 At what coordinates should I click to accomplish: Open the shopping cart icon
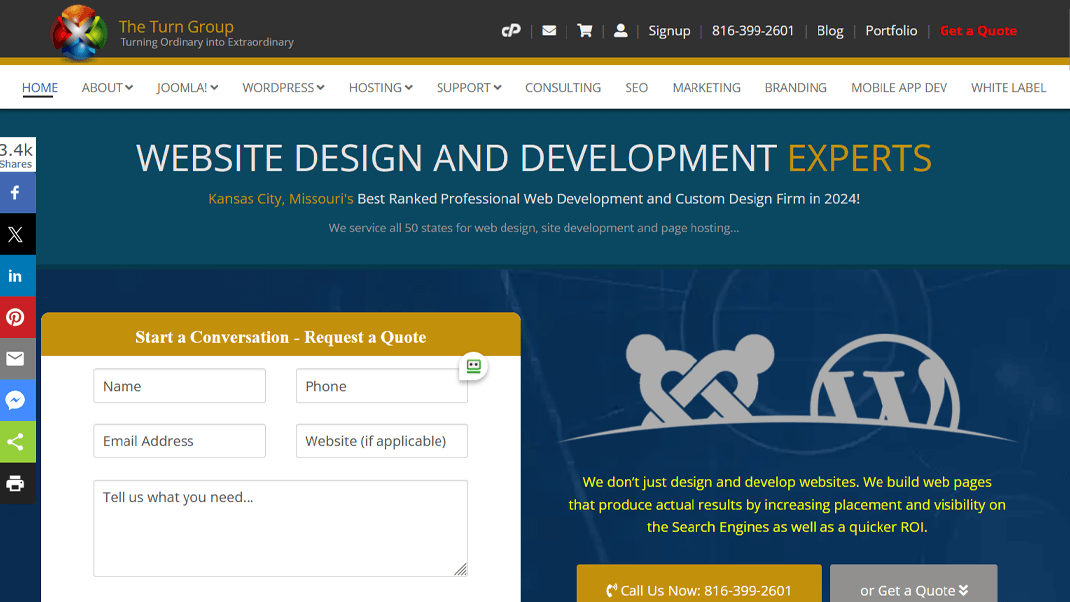coord(585,31)
